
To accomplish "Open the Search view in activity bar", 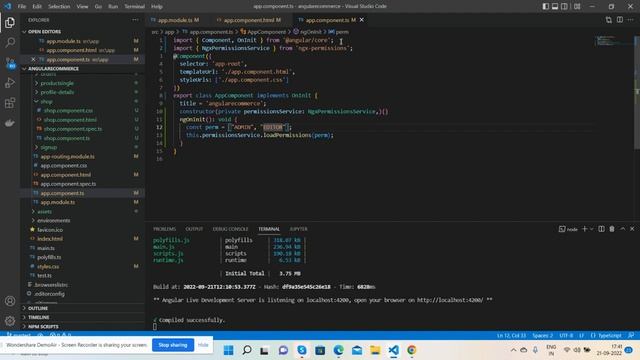I will point(10,42).
